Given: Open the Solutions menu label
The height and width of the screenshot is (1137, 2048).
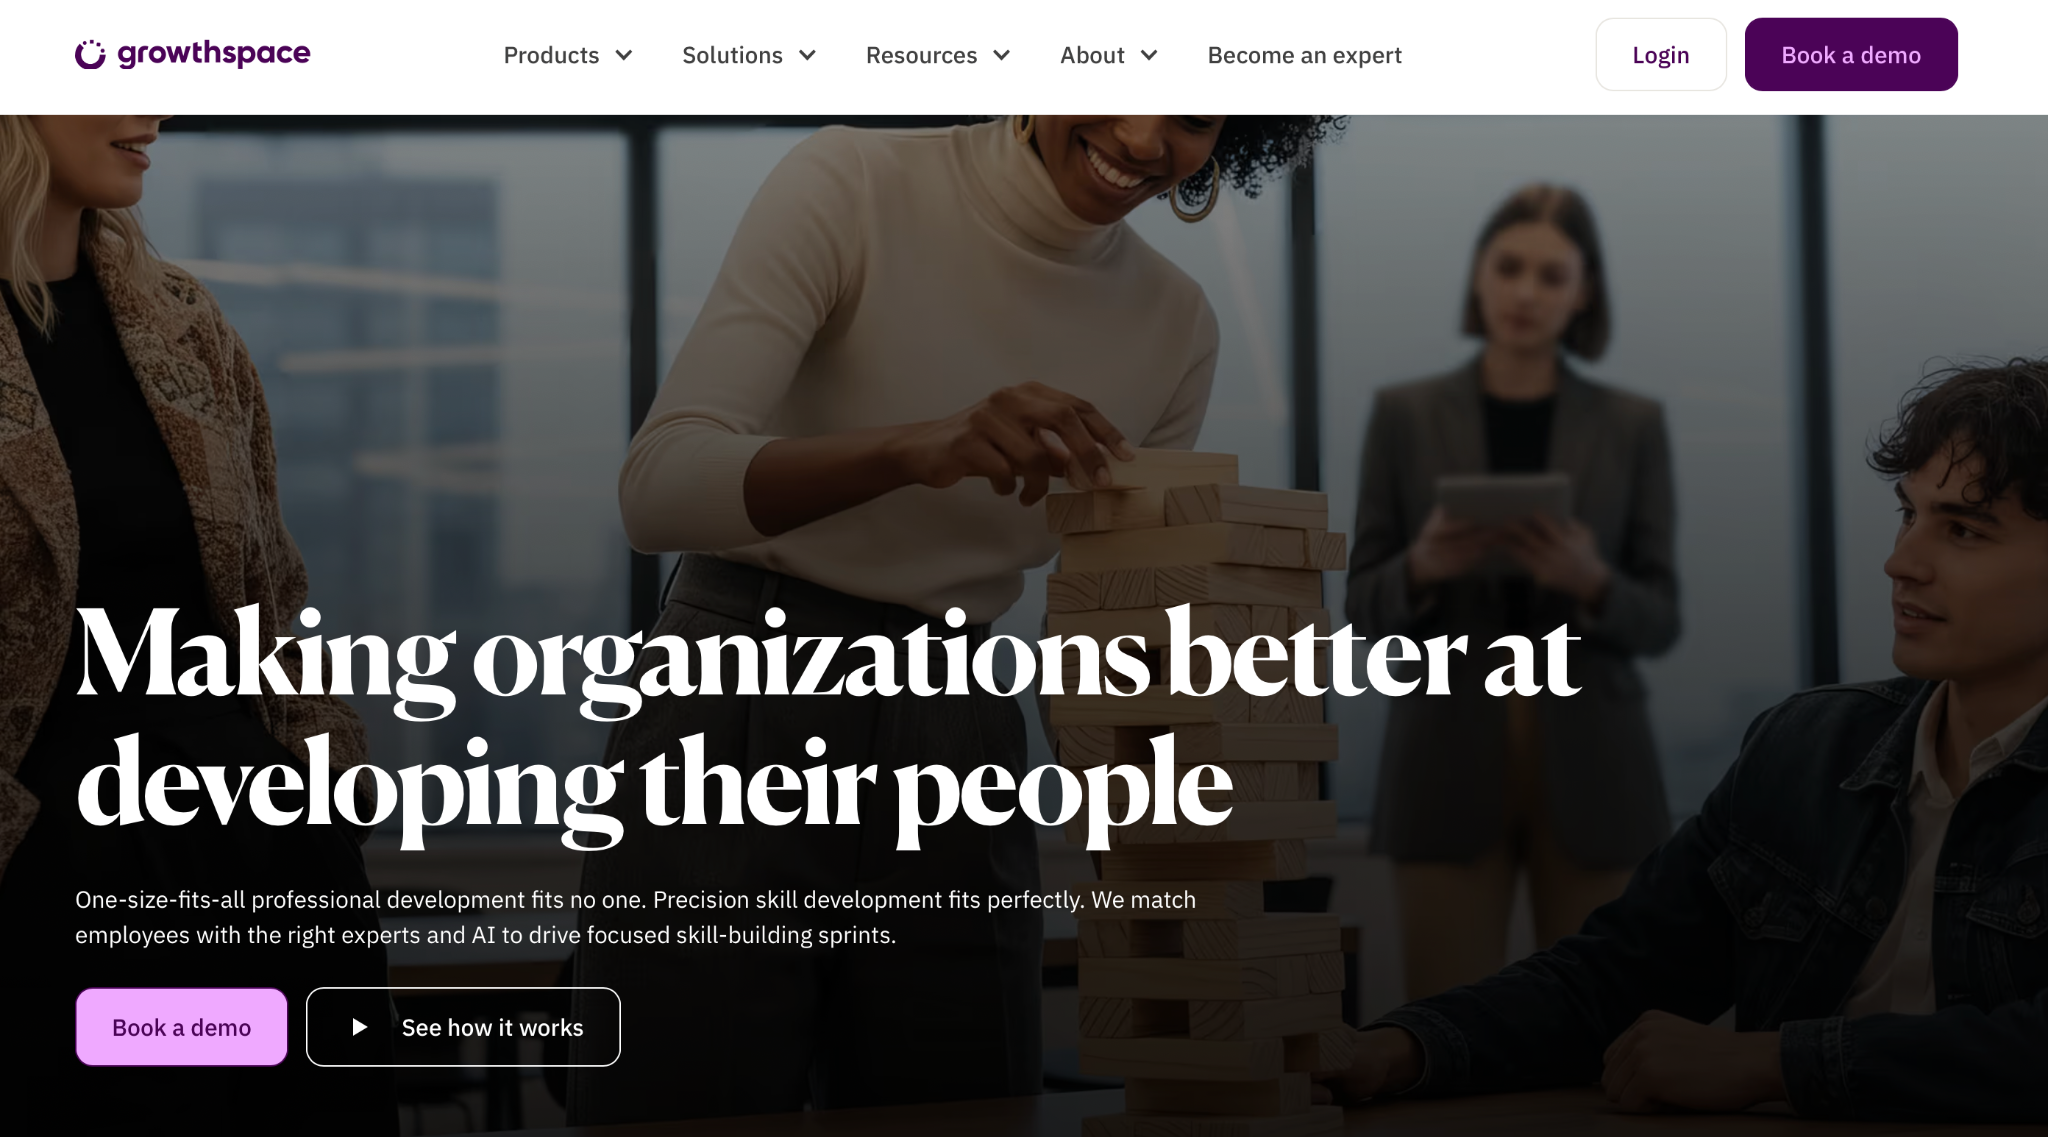Looking at the screenshot, I should (732, 55).
